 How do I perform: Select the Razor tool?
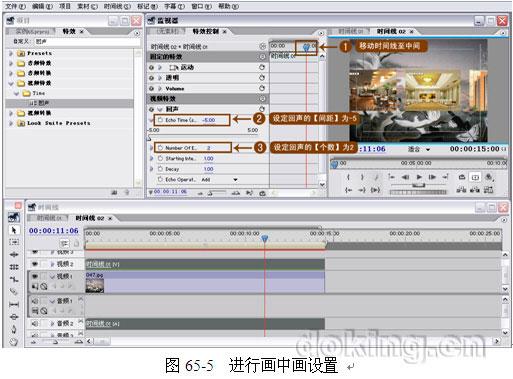[14, 292]
